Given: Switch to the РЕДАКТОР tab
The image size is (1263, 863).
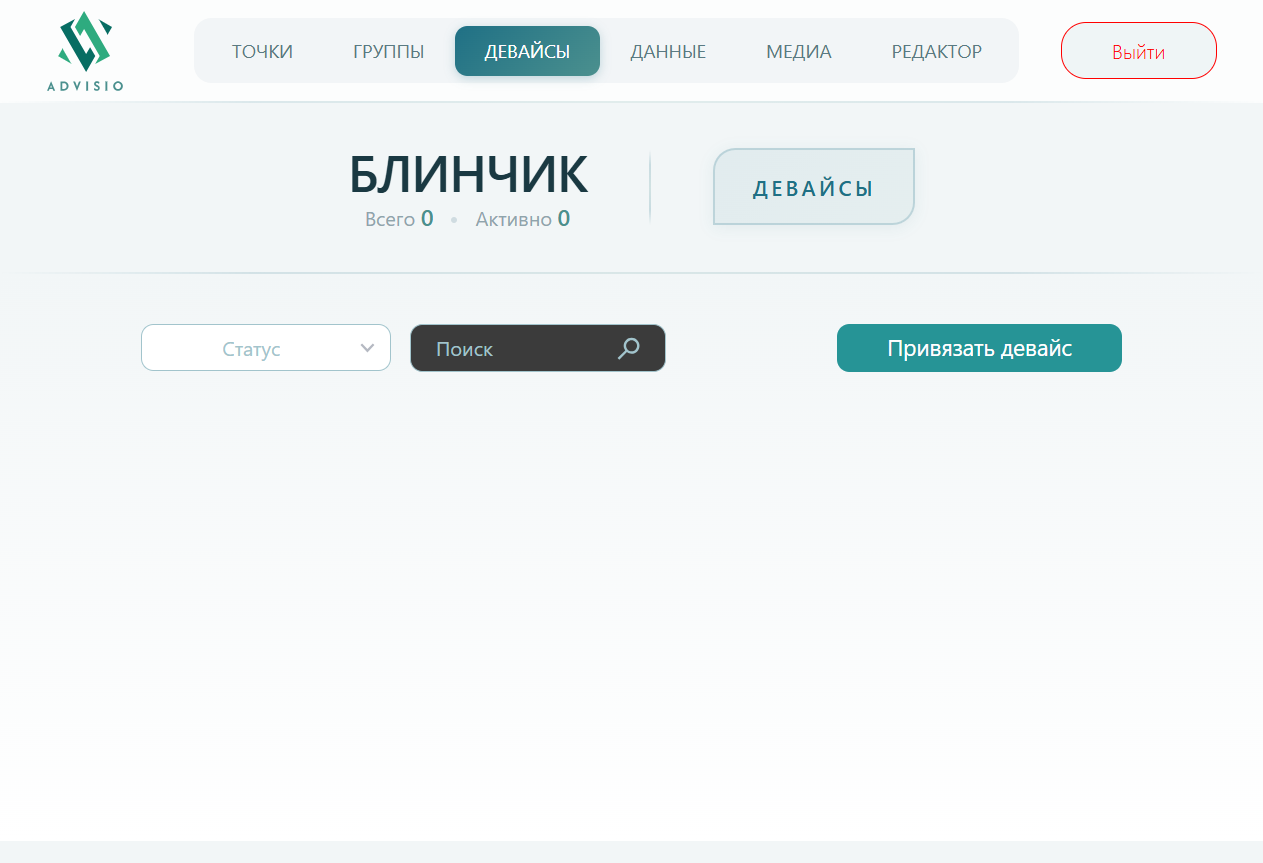Looking at the screenshot, I should [936, 50].
